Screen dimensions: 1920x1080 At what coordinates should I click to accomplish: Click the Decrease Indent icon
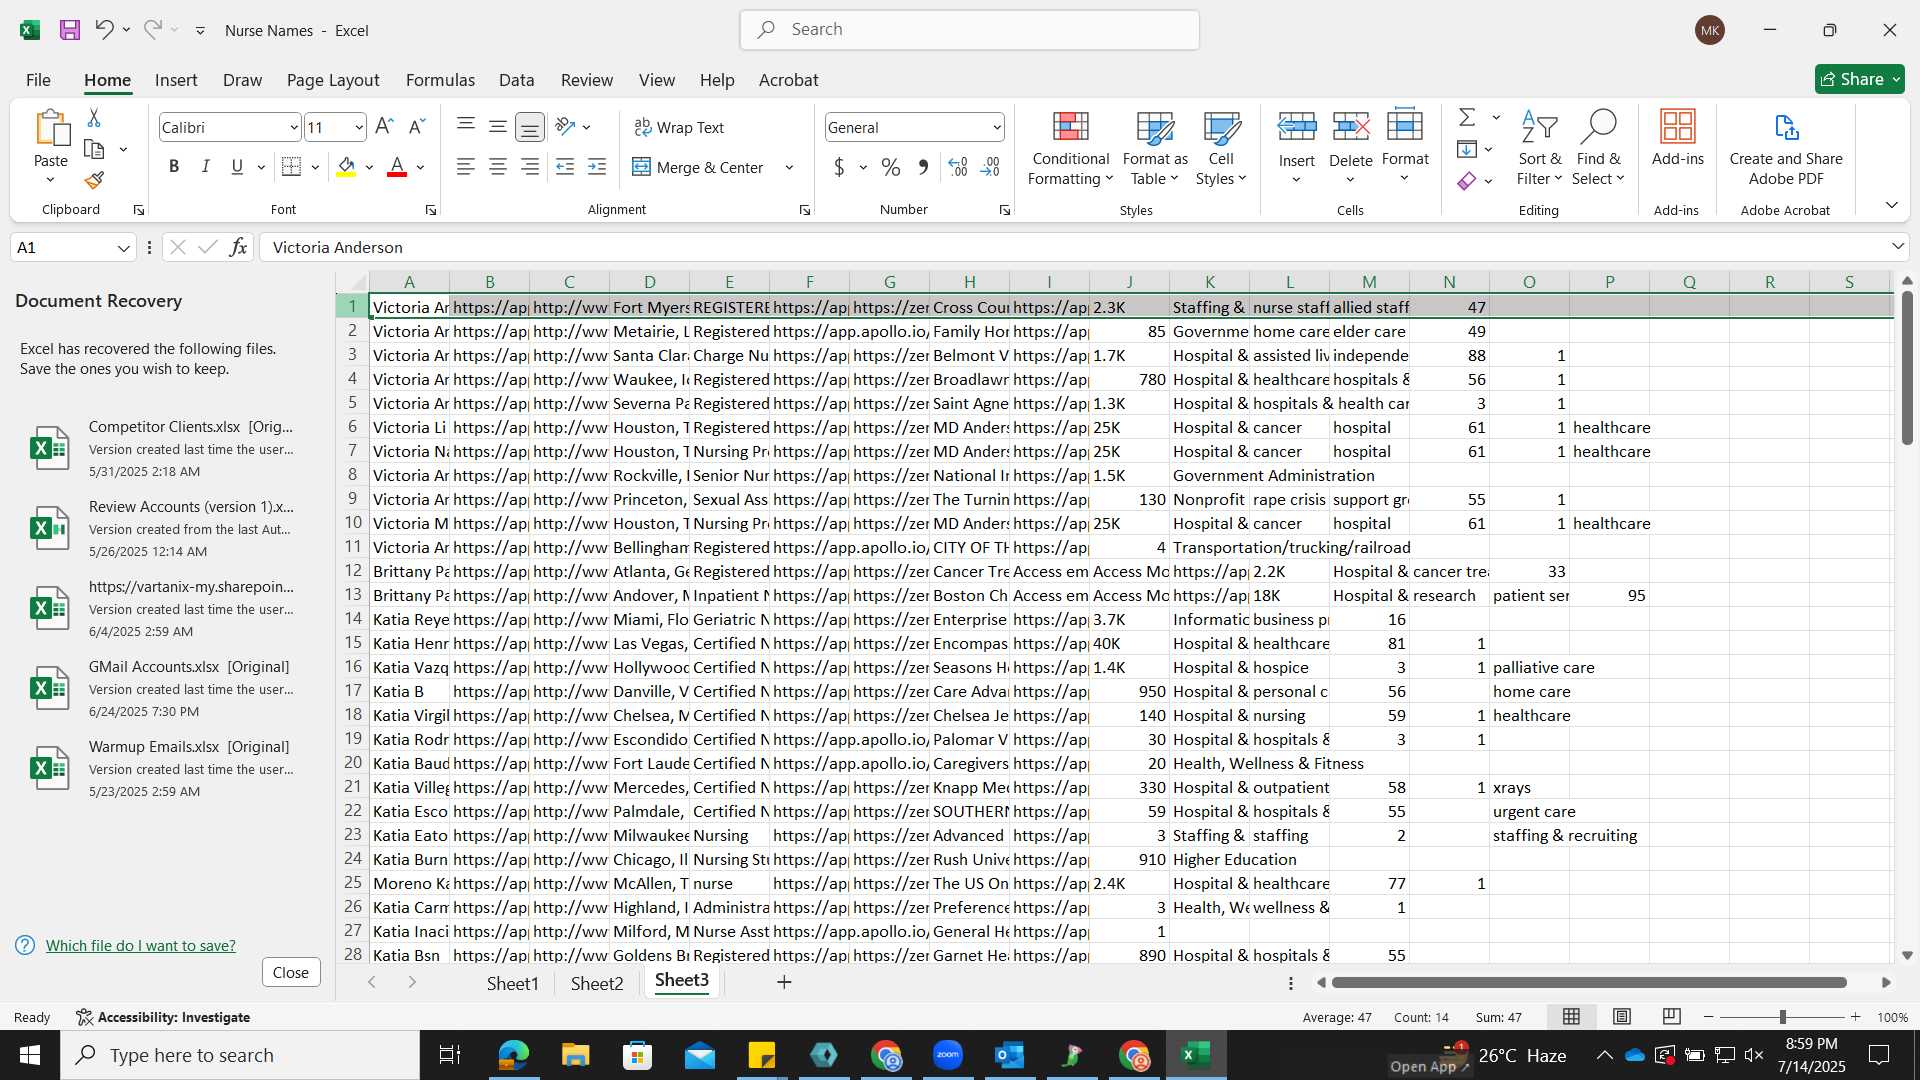point(565,167)
